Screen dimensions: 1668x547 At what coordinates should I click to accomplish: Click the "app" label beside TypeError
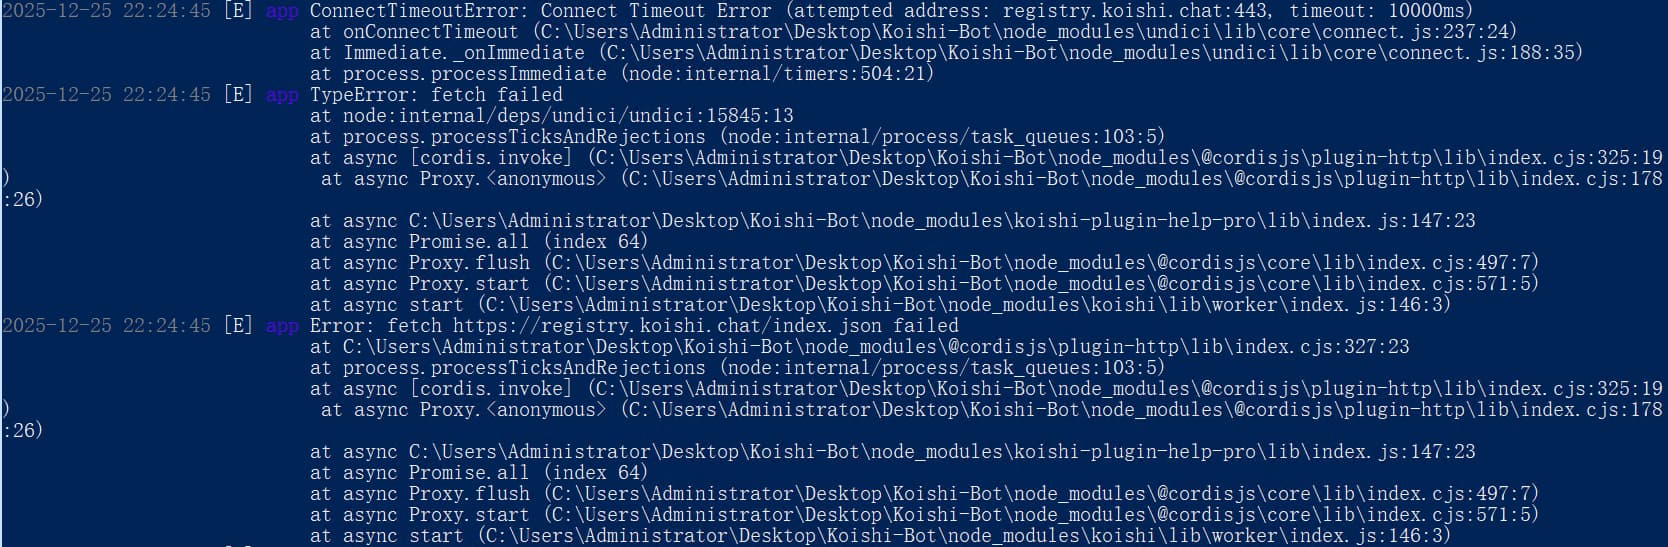tap(282, 95)
